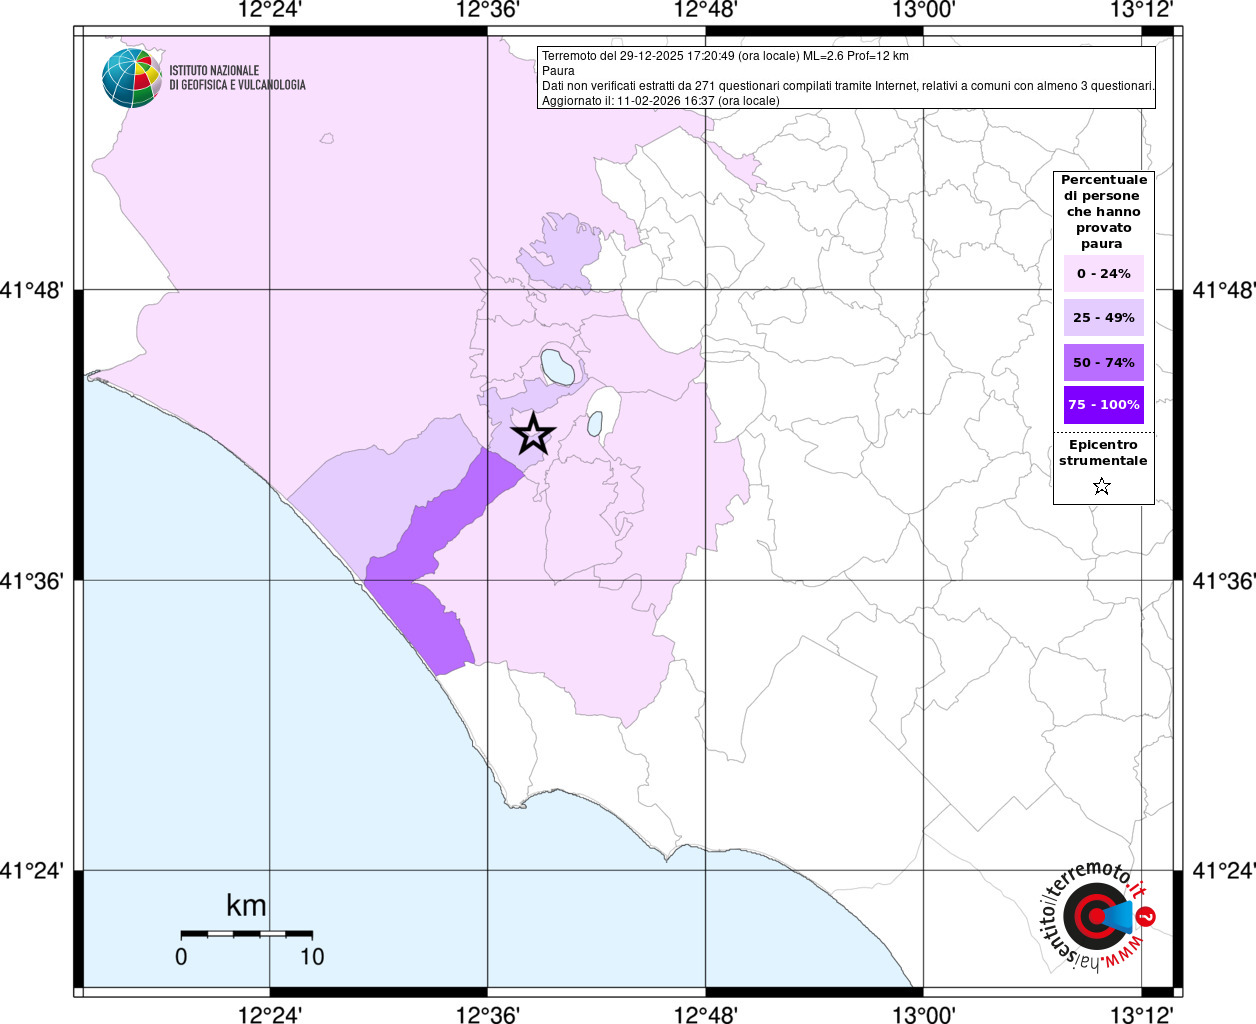Click the right axis label 41°24'
Screen dimensions: 1256x1024
1224,871
